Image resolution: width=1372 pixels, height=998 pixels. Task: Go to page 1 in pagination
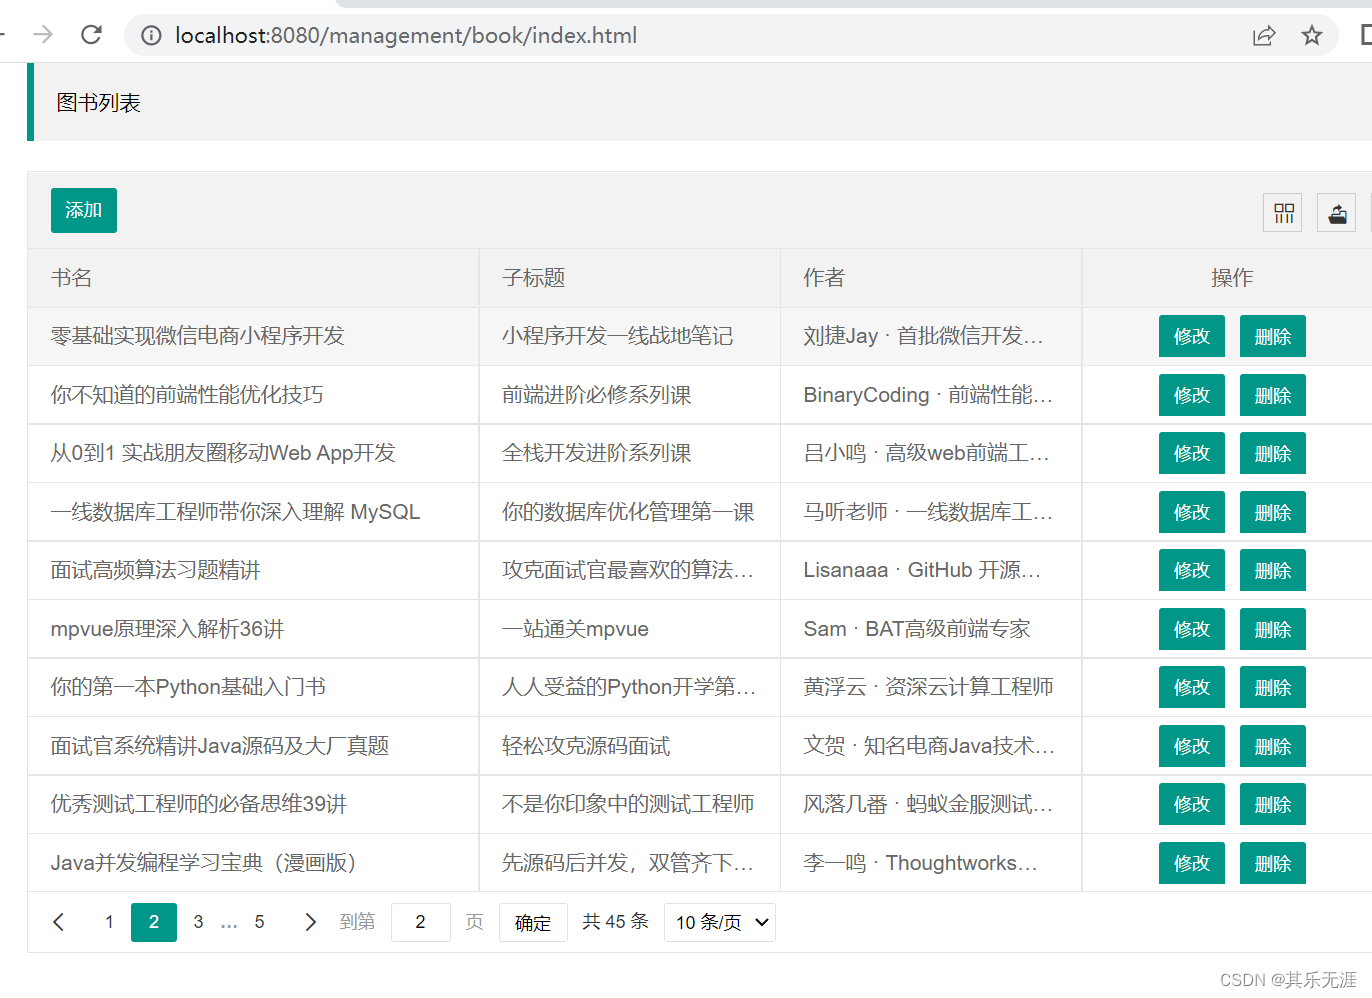[109, 922]
